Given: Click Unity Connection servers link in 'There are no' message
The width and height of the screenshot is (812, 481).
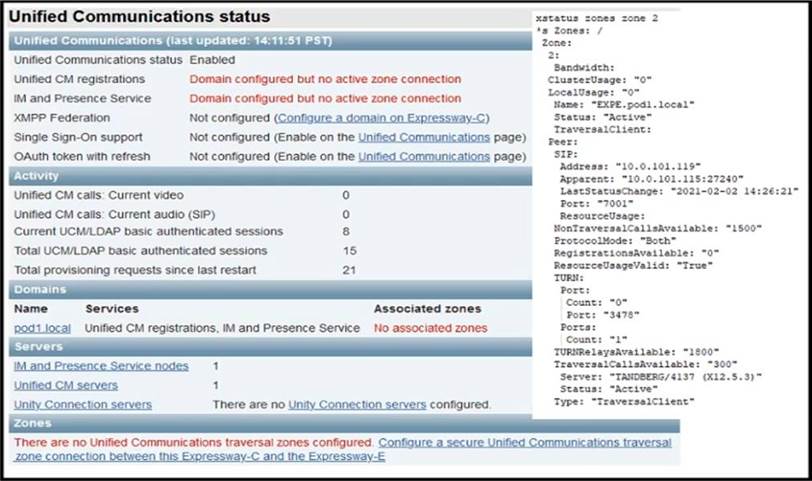Looking at the screenshot, I should click(x=357, y=404).
